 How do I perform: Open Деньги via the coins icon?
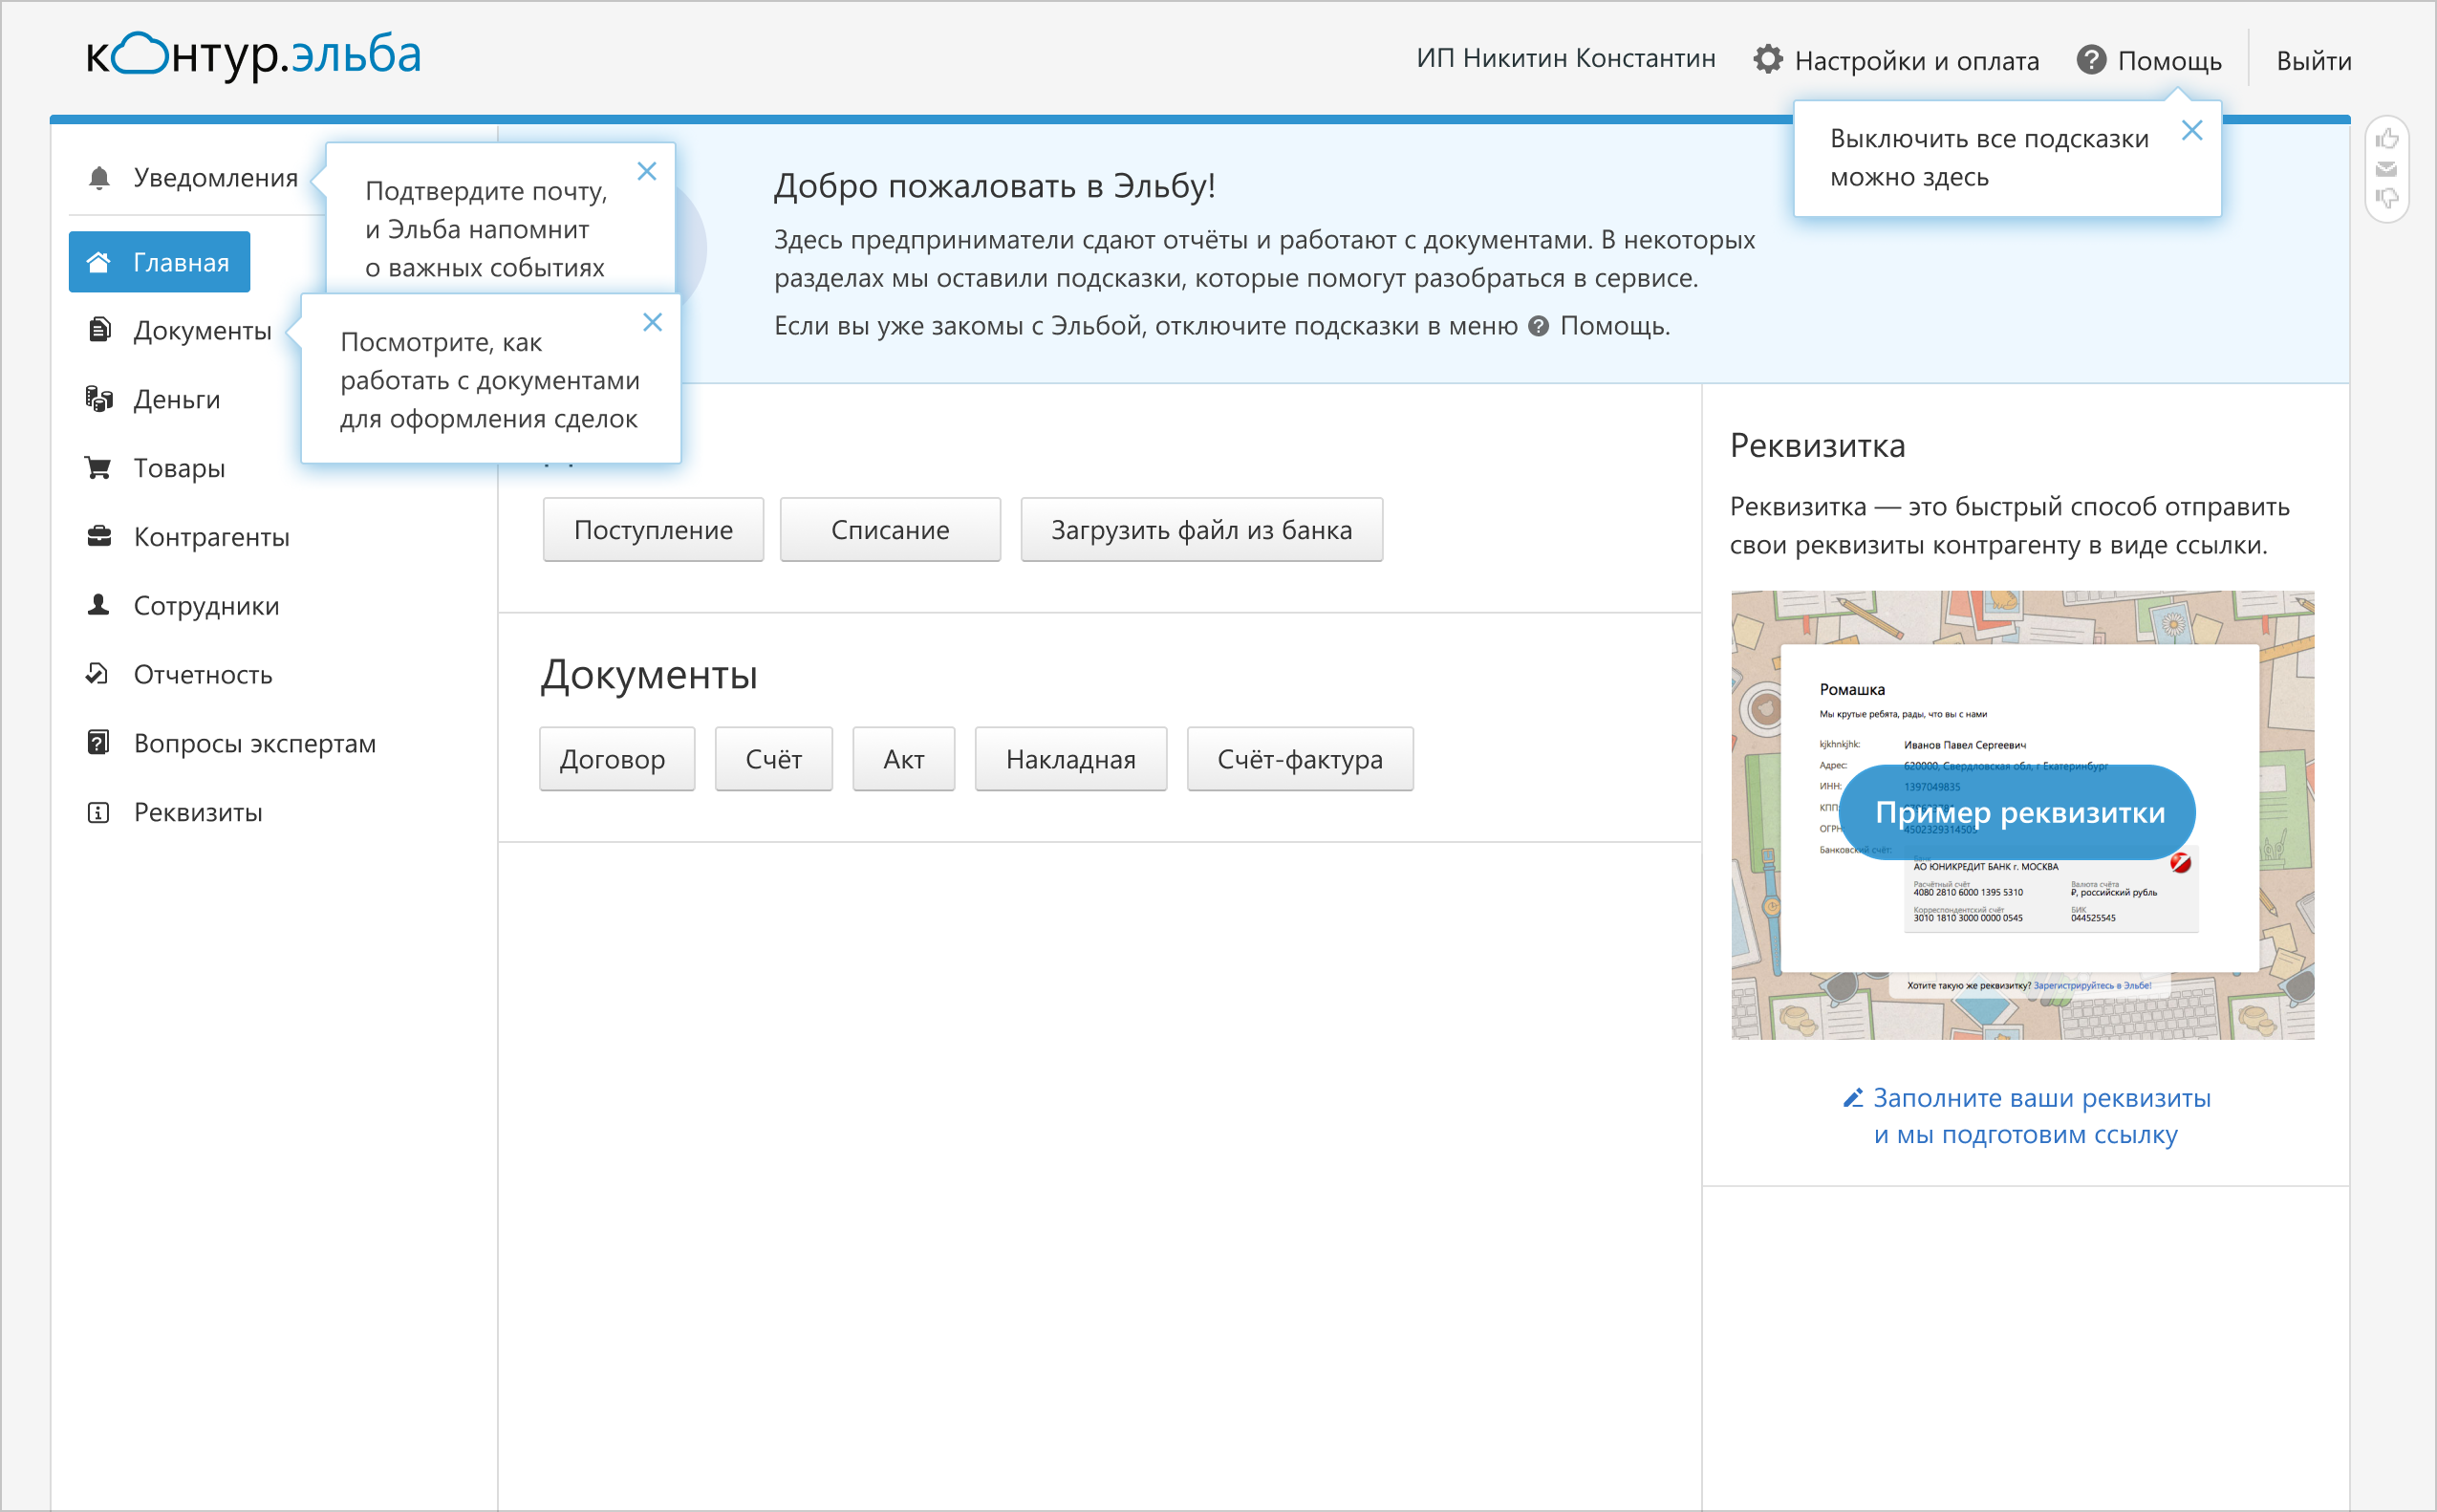coord(99,399)
